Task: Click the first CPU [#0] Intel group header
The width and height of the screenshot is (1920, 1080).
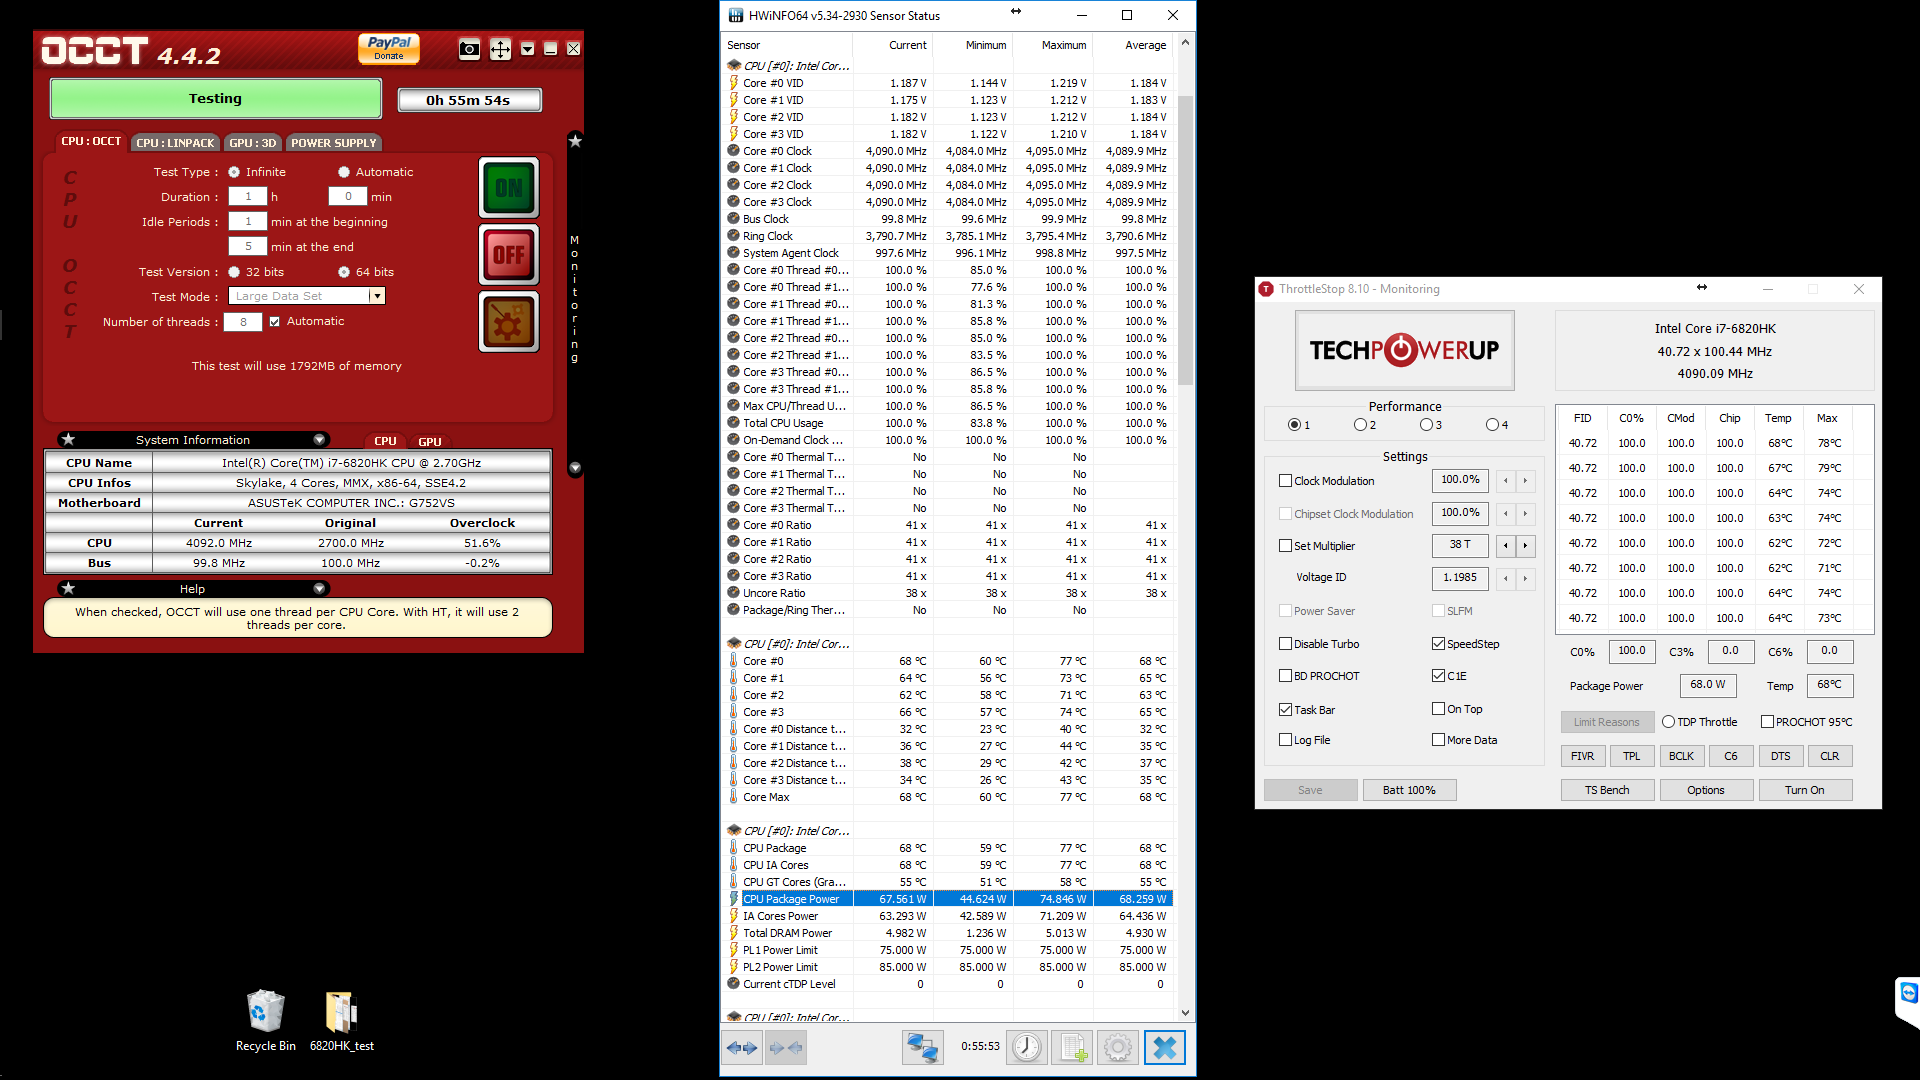Action: pos(797,66)
